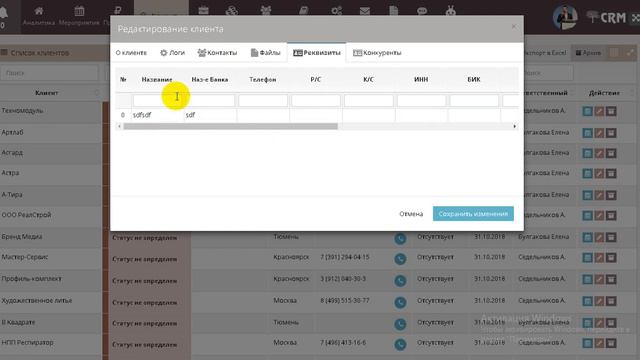Click phone call icon in Профиль-комплект row
Image resolution: width=640 pixels, height=360 pixels.
[400, 280]
